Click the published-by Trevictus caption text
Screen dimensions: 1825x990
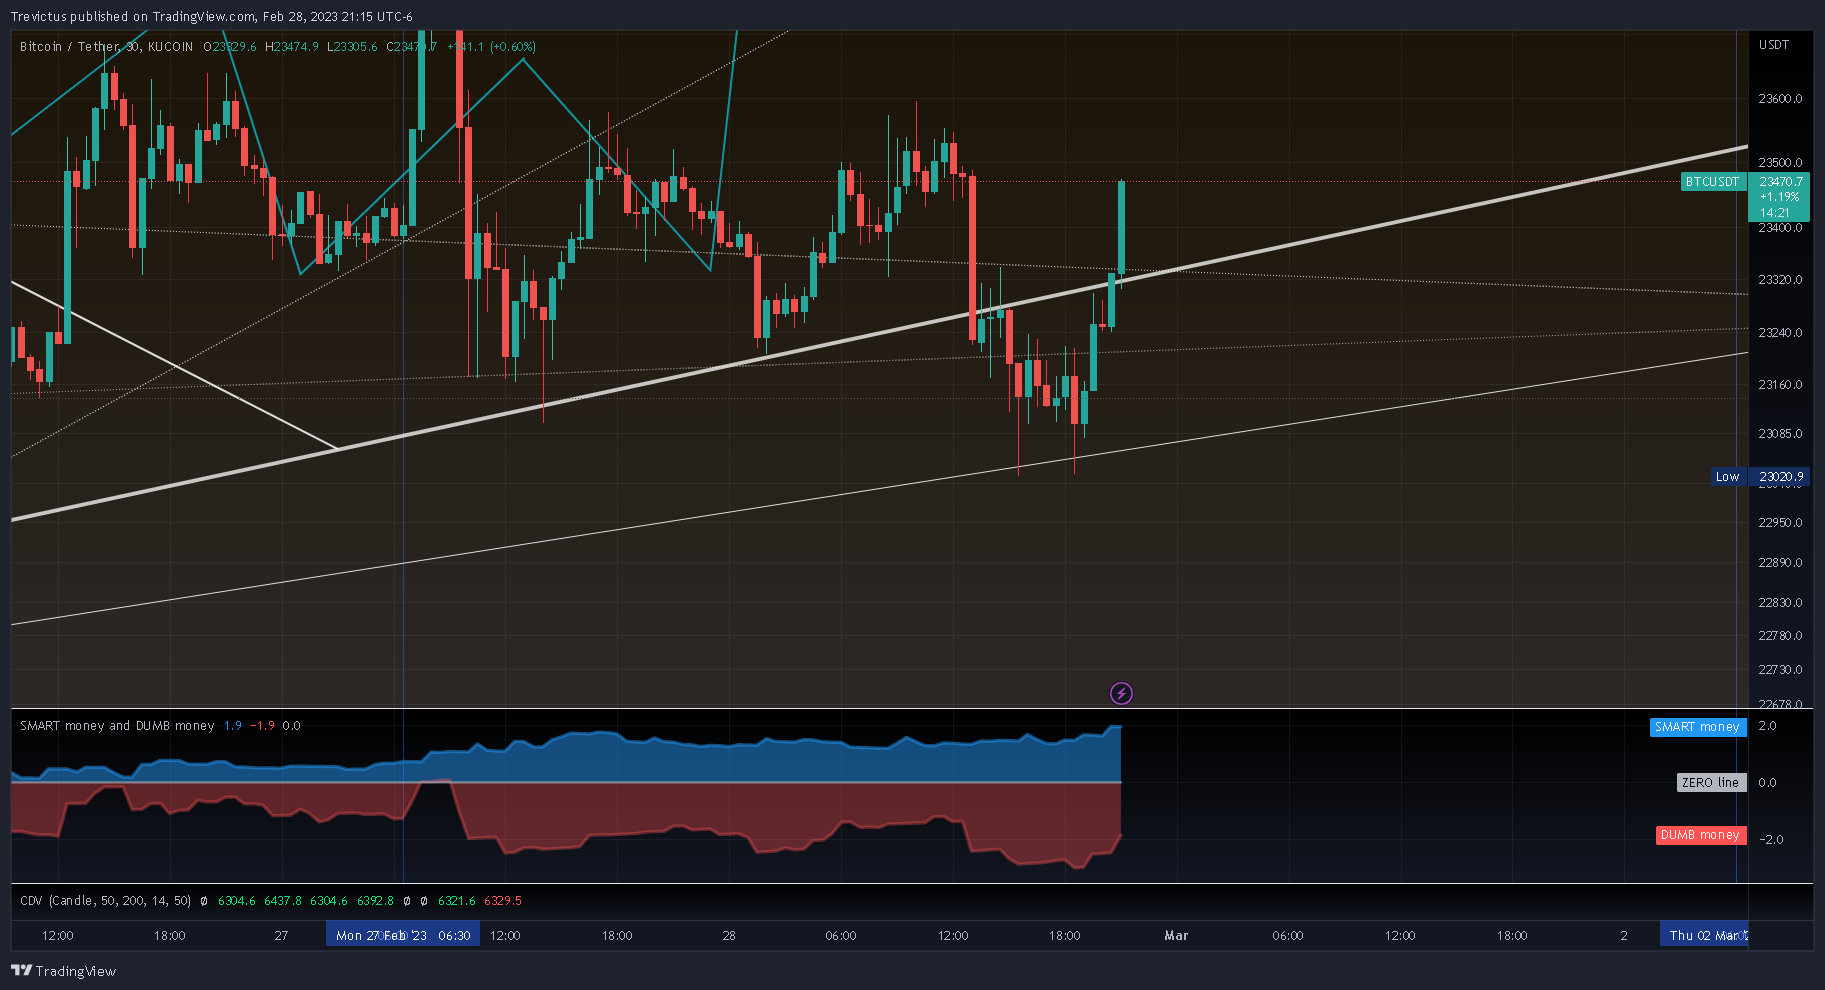click(x=211, y=16)
